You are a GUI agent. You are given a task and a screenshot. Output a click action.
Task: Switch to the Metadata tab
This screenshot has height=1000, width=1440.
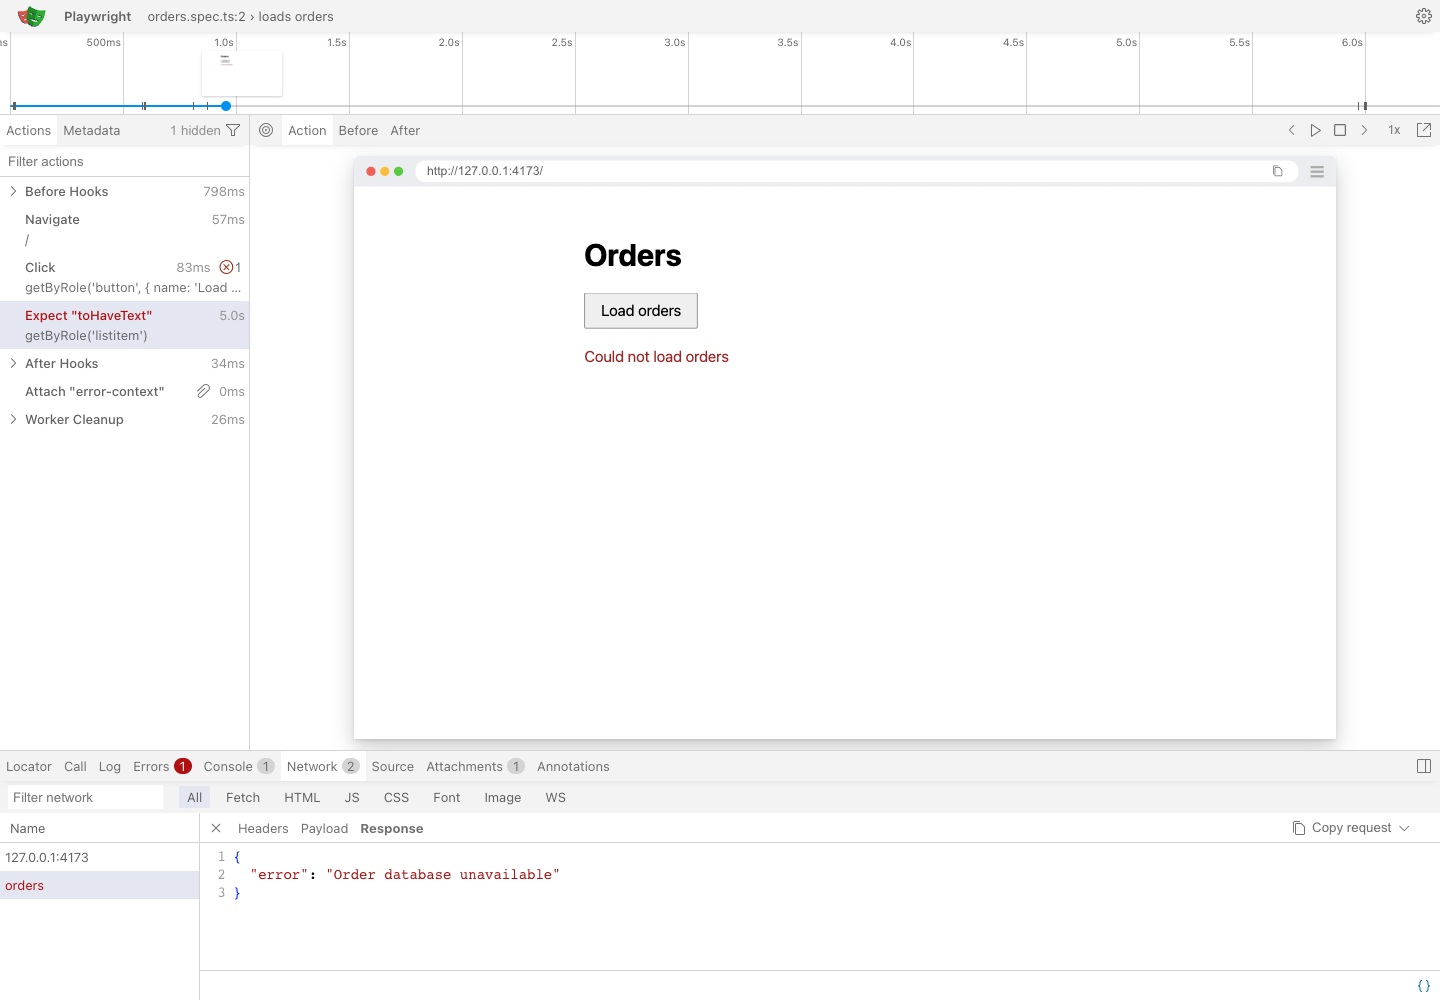(92, 130)
